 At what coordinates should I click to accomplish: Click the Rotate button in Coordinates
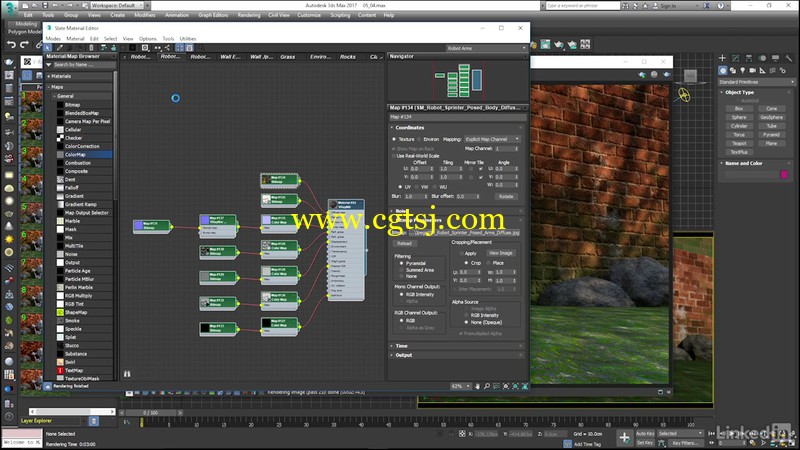(x=506, y=196)
